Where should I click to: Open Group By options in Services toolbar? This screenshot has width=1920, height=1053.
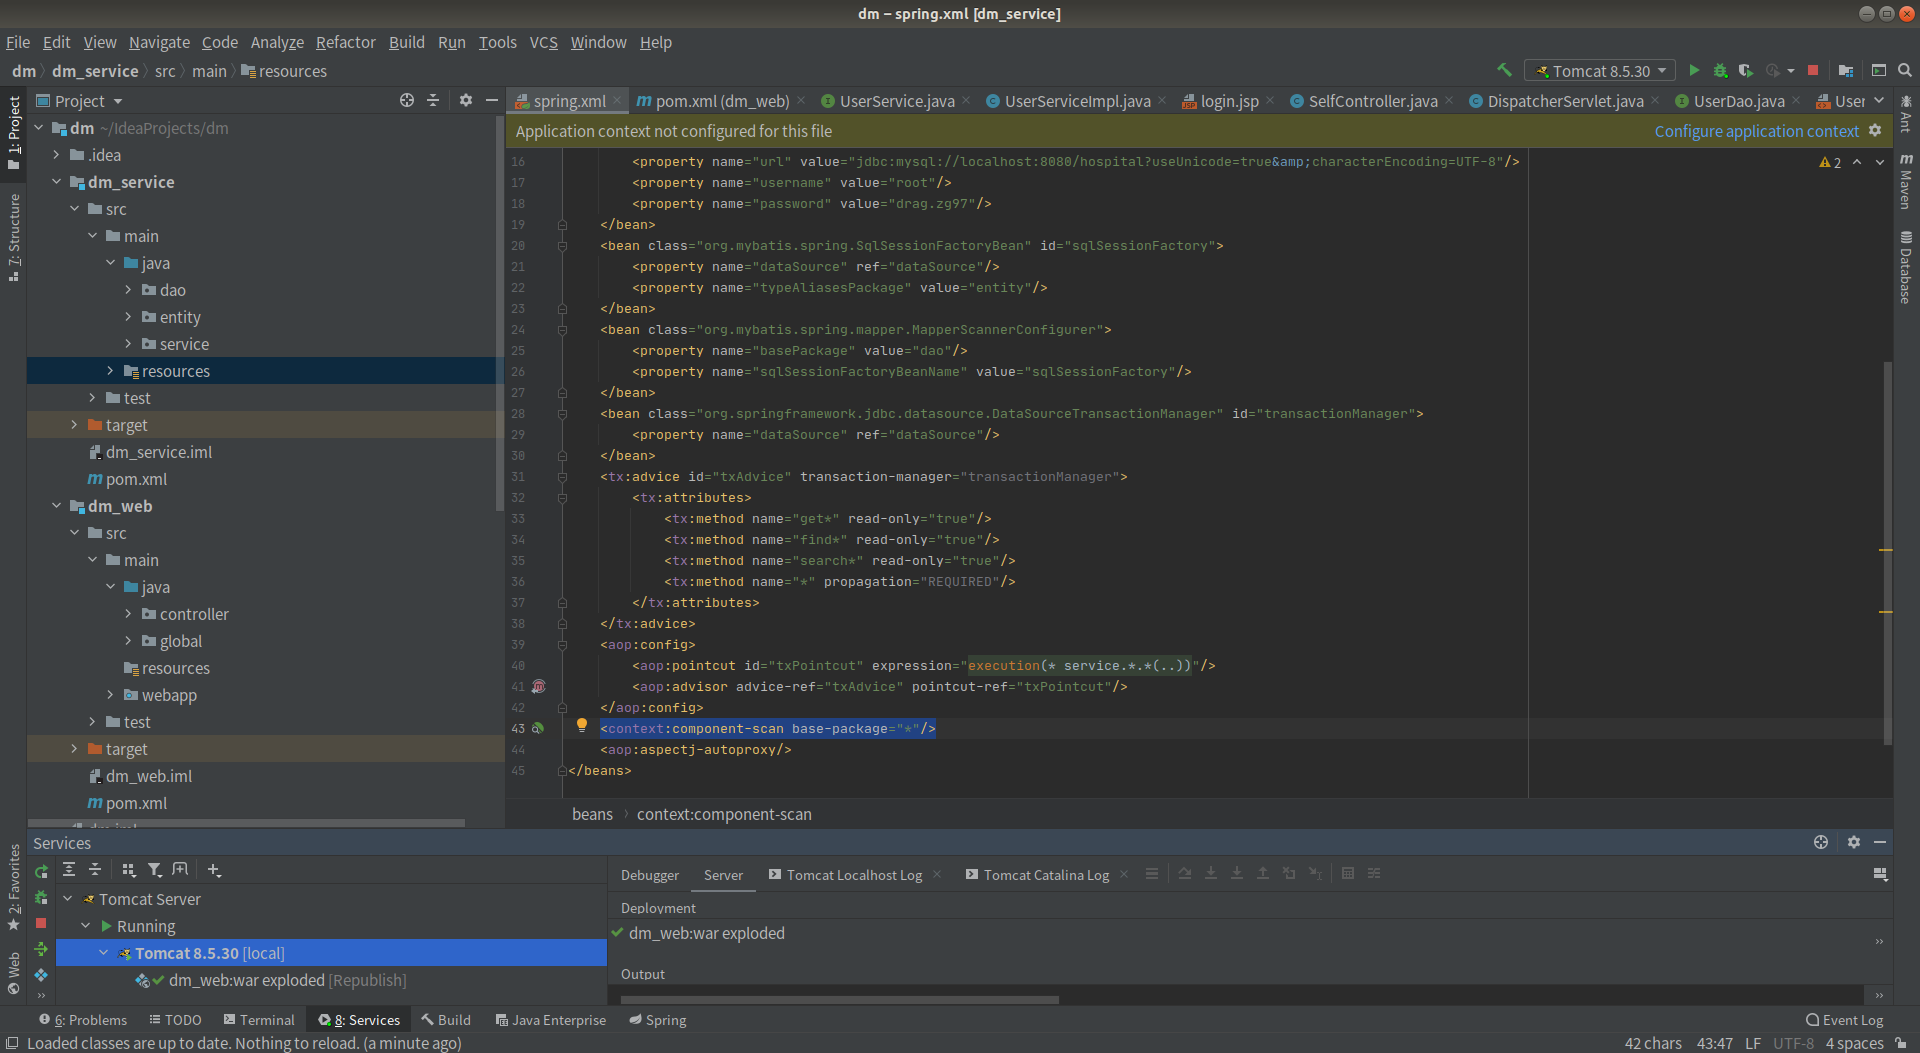click(128, 870)
